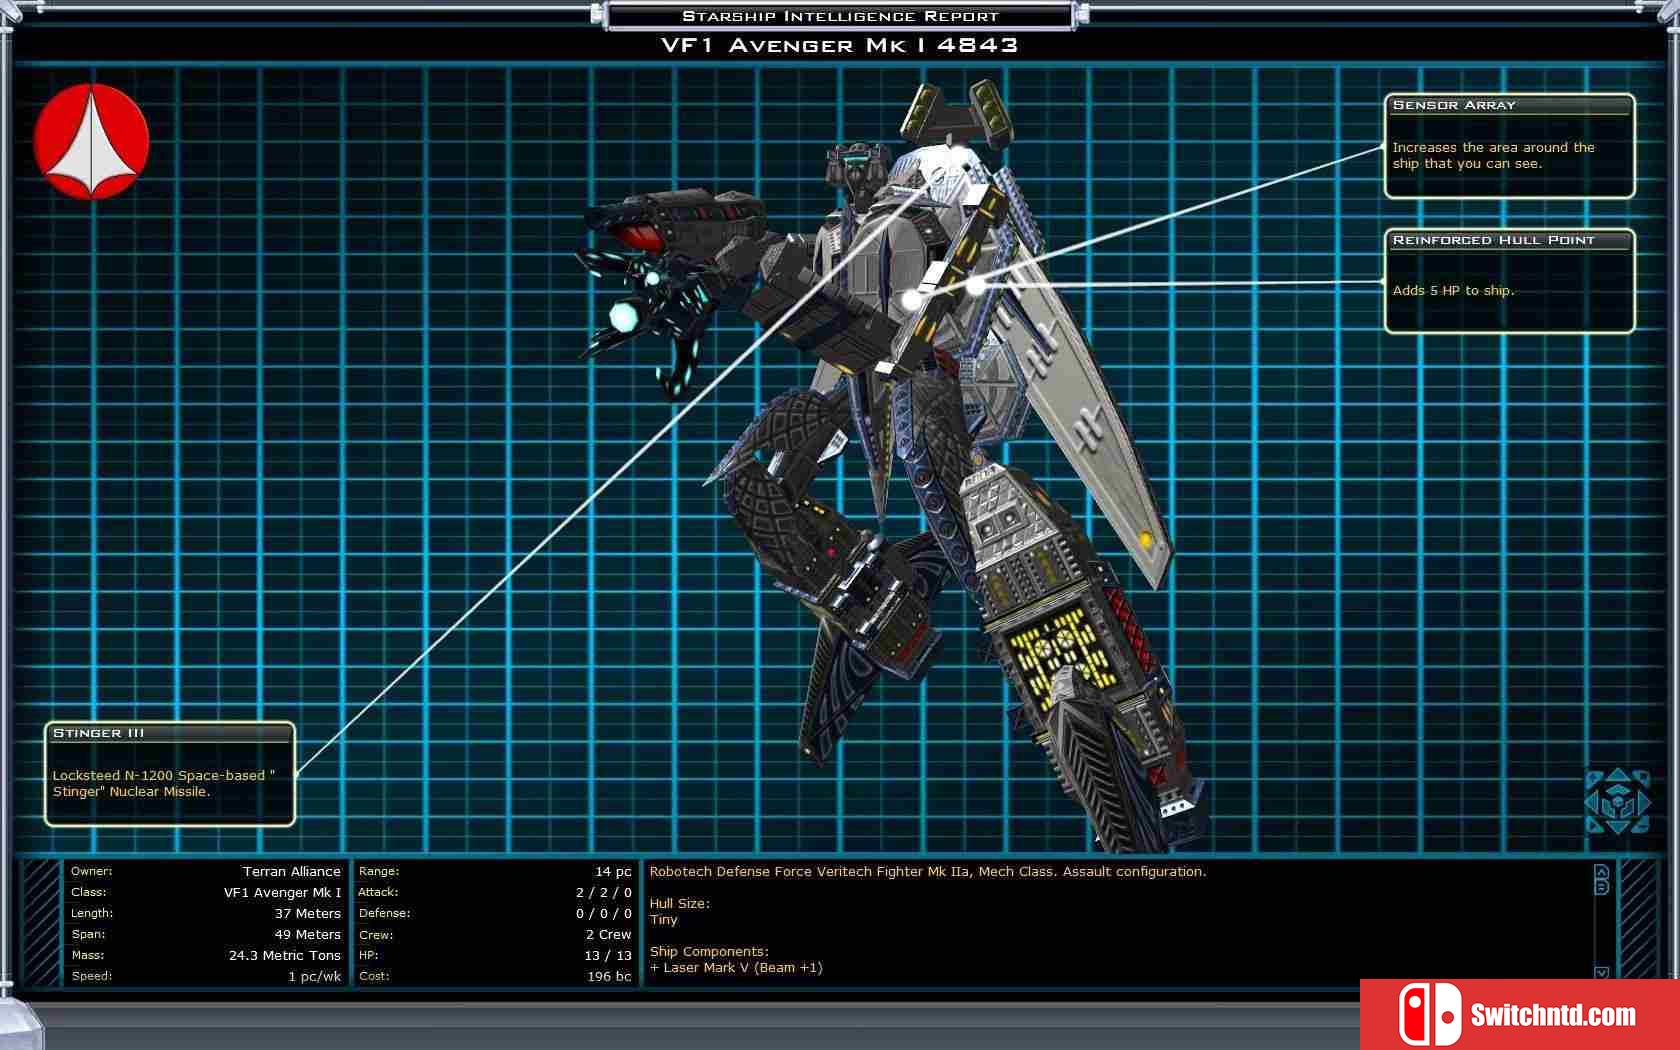Click the red Terran Alliance faction emblem

pos(91,141)
